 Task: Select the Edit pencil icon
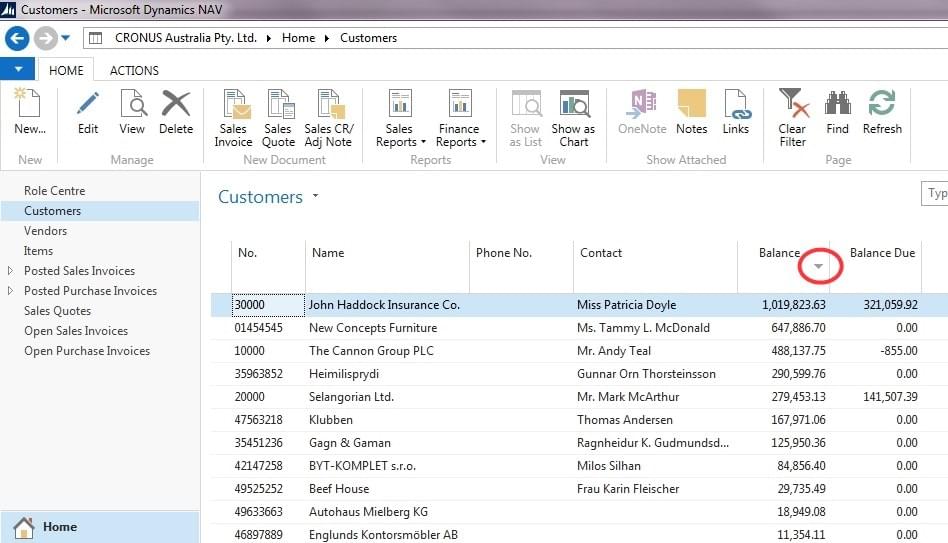click(88, 103)
